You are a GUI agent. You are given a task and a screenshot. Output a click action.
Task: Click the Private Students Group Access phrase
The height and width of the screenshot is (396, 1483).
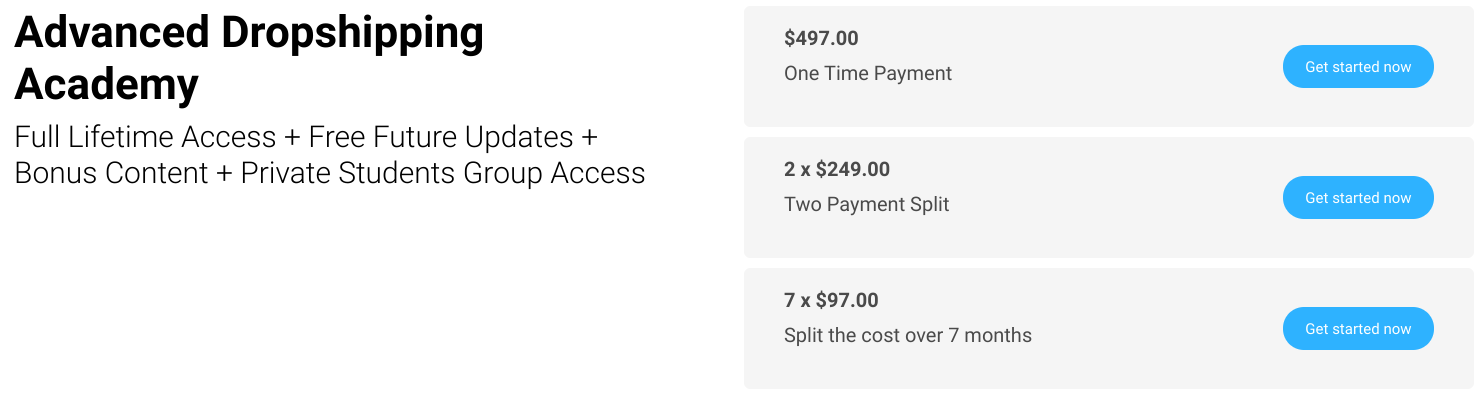point(443,174)
